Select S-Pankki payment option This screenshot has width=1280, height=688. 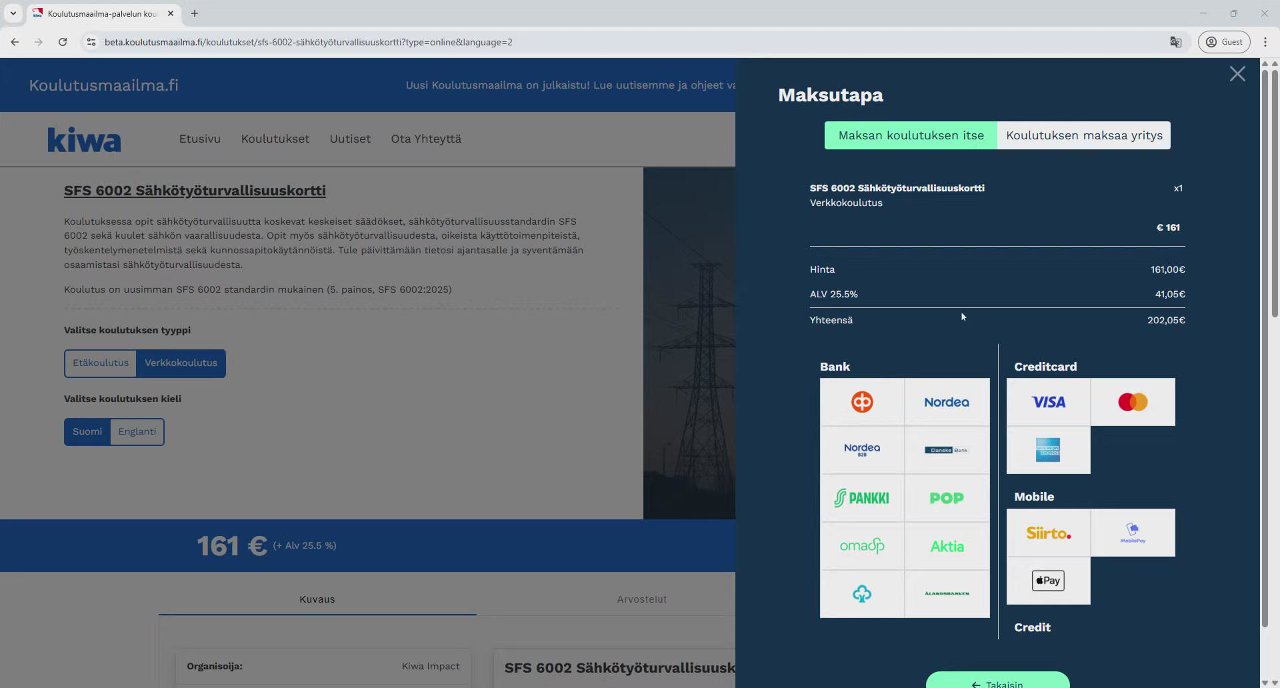click(x=862, y=498)
